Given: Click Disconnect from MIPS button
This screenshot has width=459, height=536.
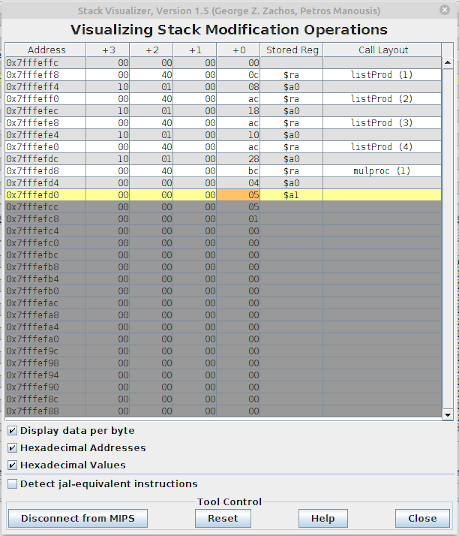Looking at the screenshot, I should coord(78,518).
